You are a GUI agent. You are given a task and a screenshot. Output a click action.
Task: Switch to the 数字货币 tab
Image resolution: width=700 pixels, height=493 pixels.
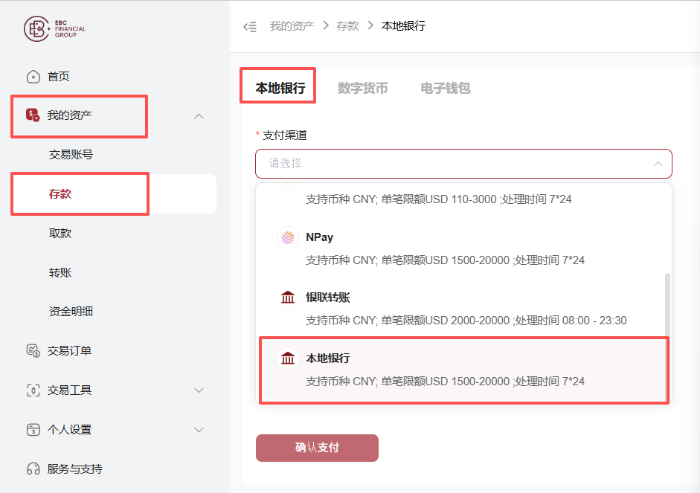362,88
